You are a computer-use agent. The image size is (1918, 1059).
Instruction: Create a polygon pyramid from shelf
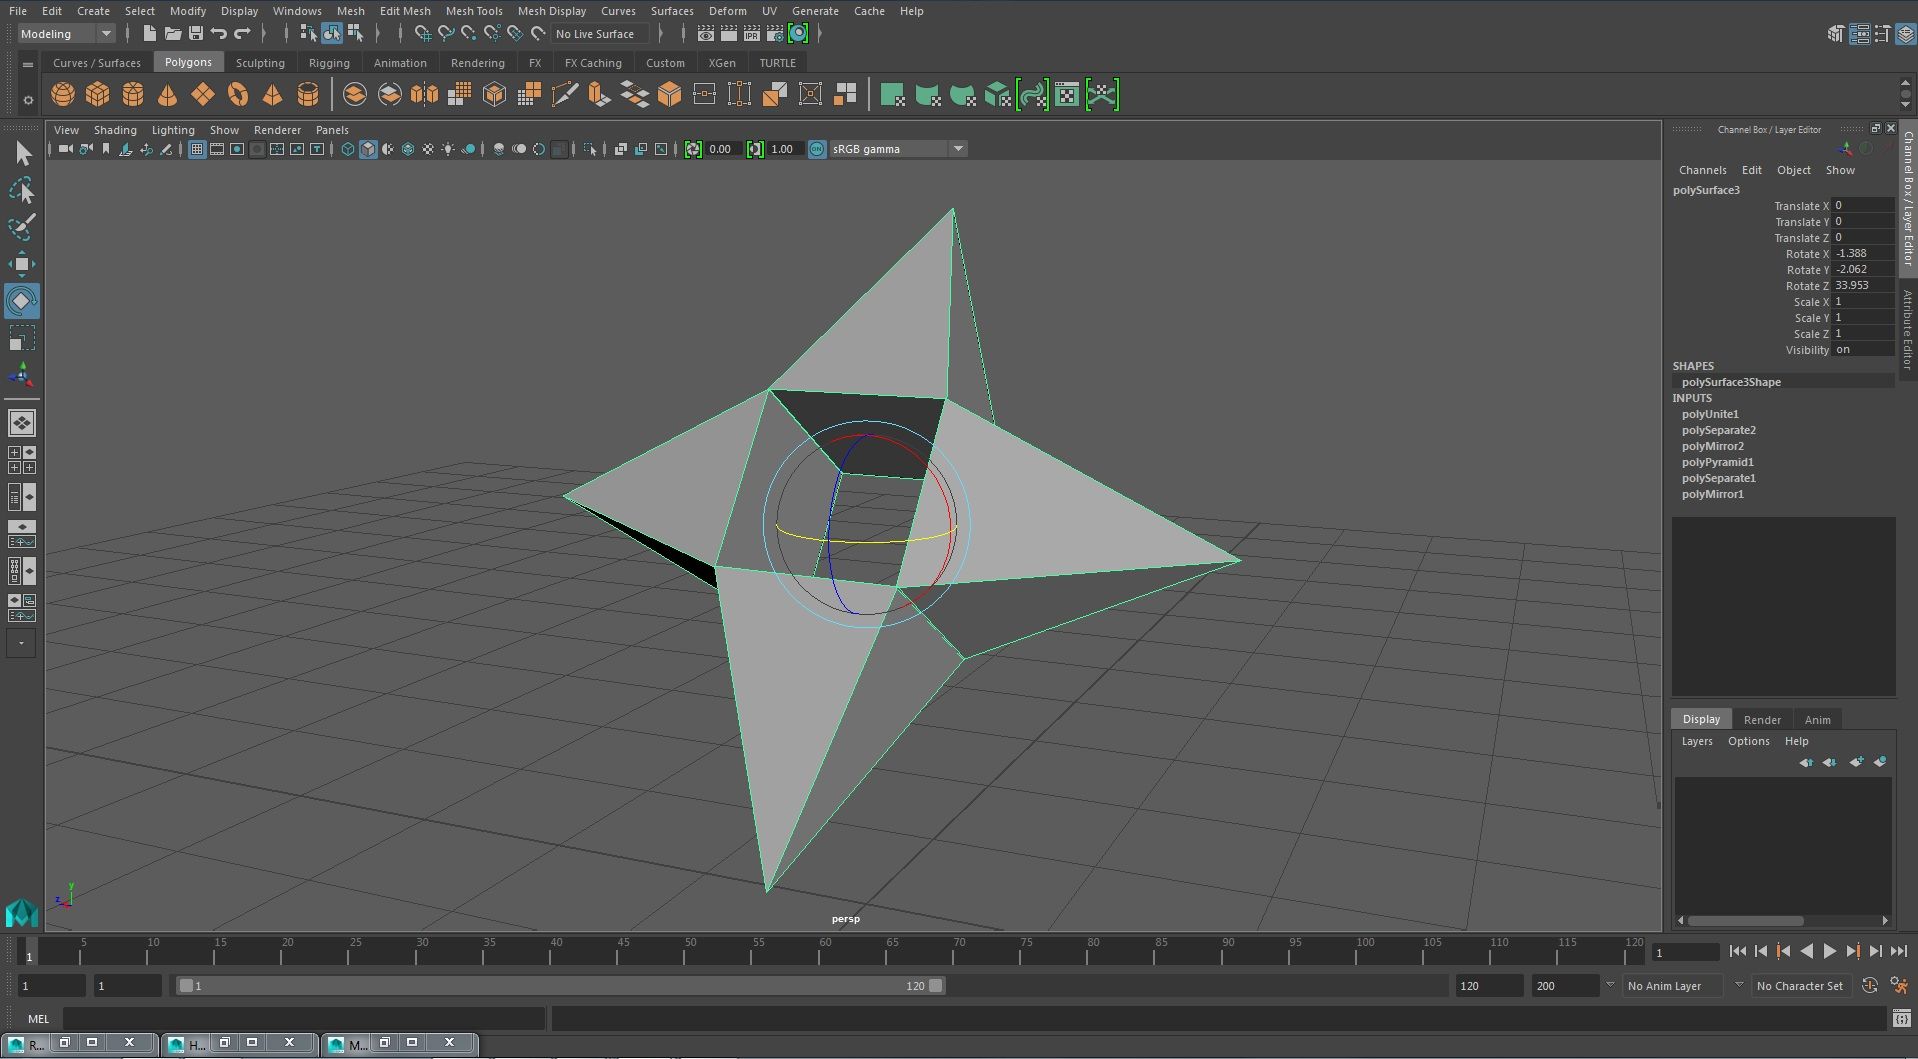coord(272,95)
